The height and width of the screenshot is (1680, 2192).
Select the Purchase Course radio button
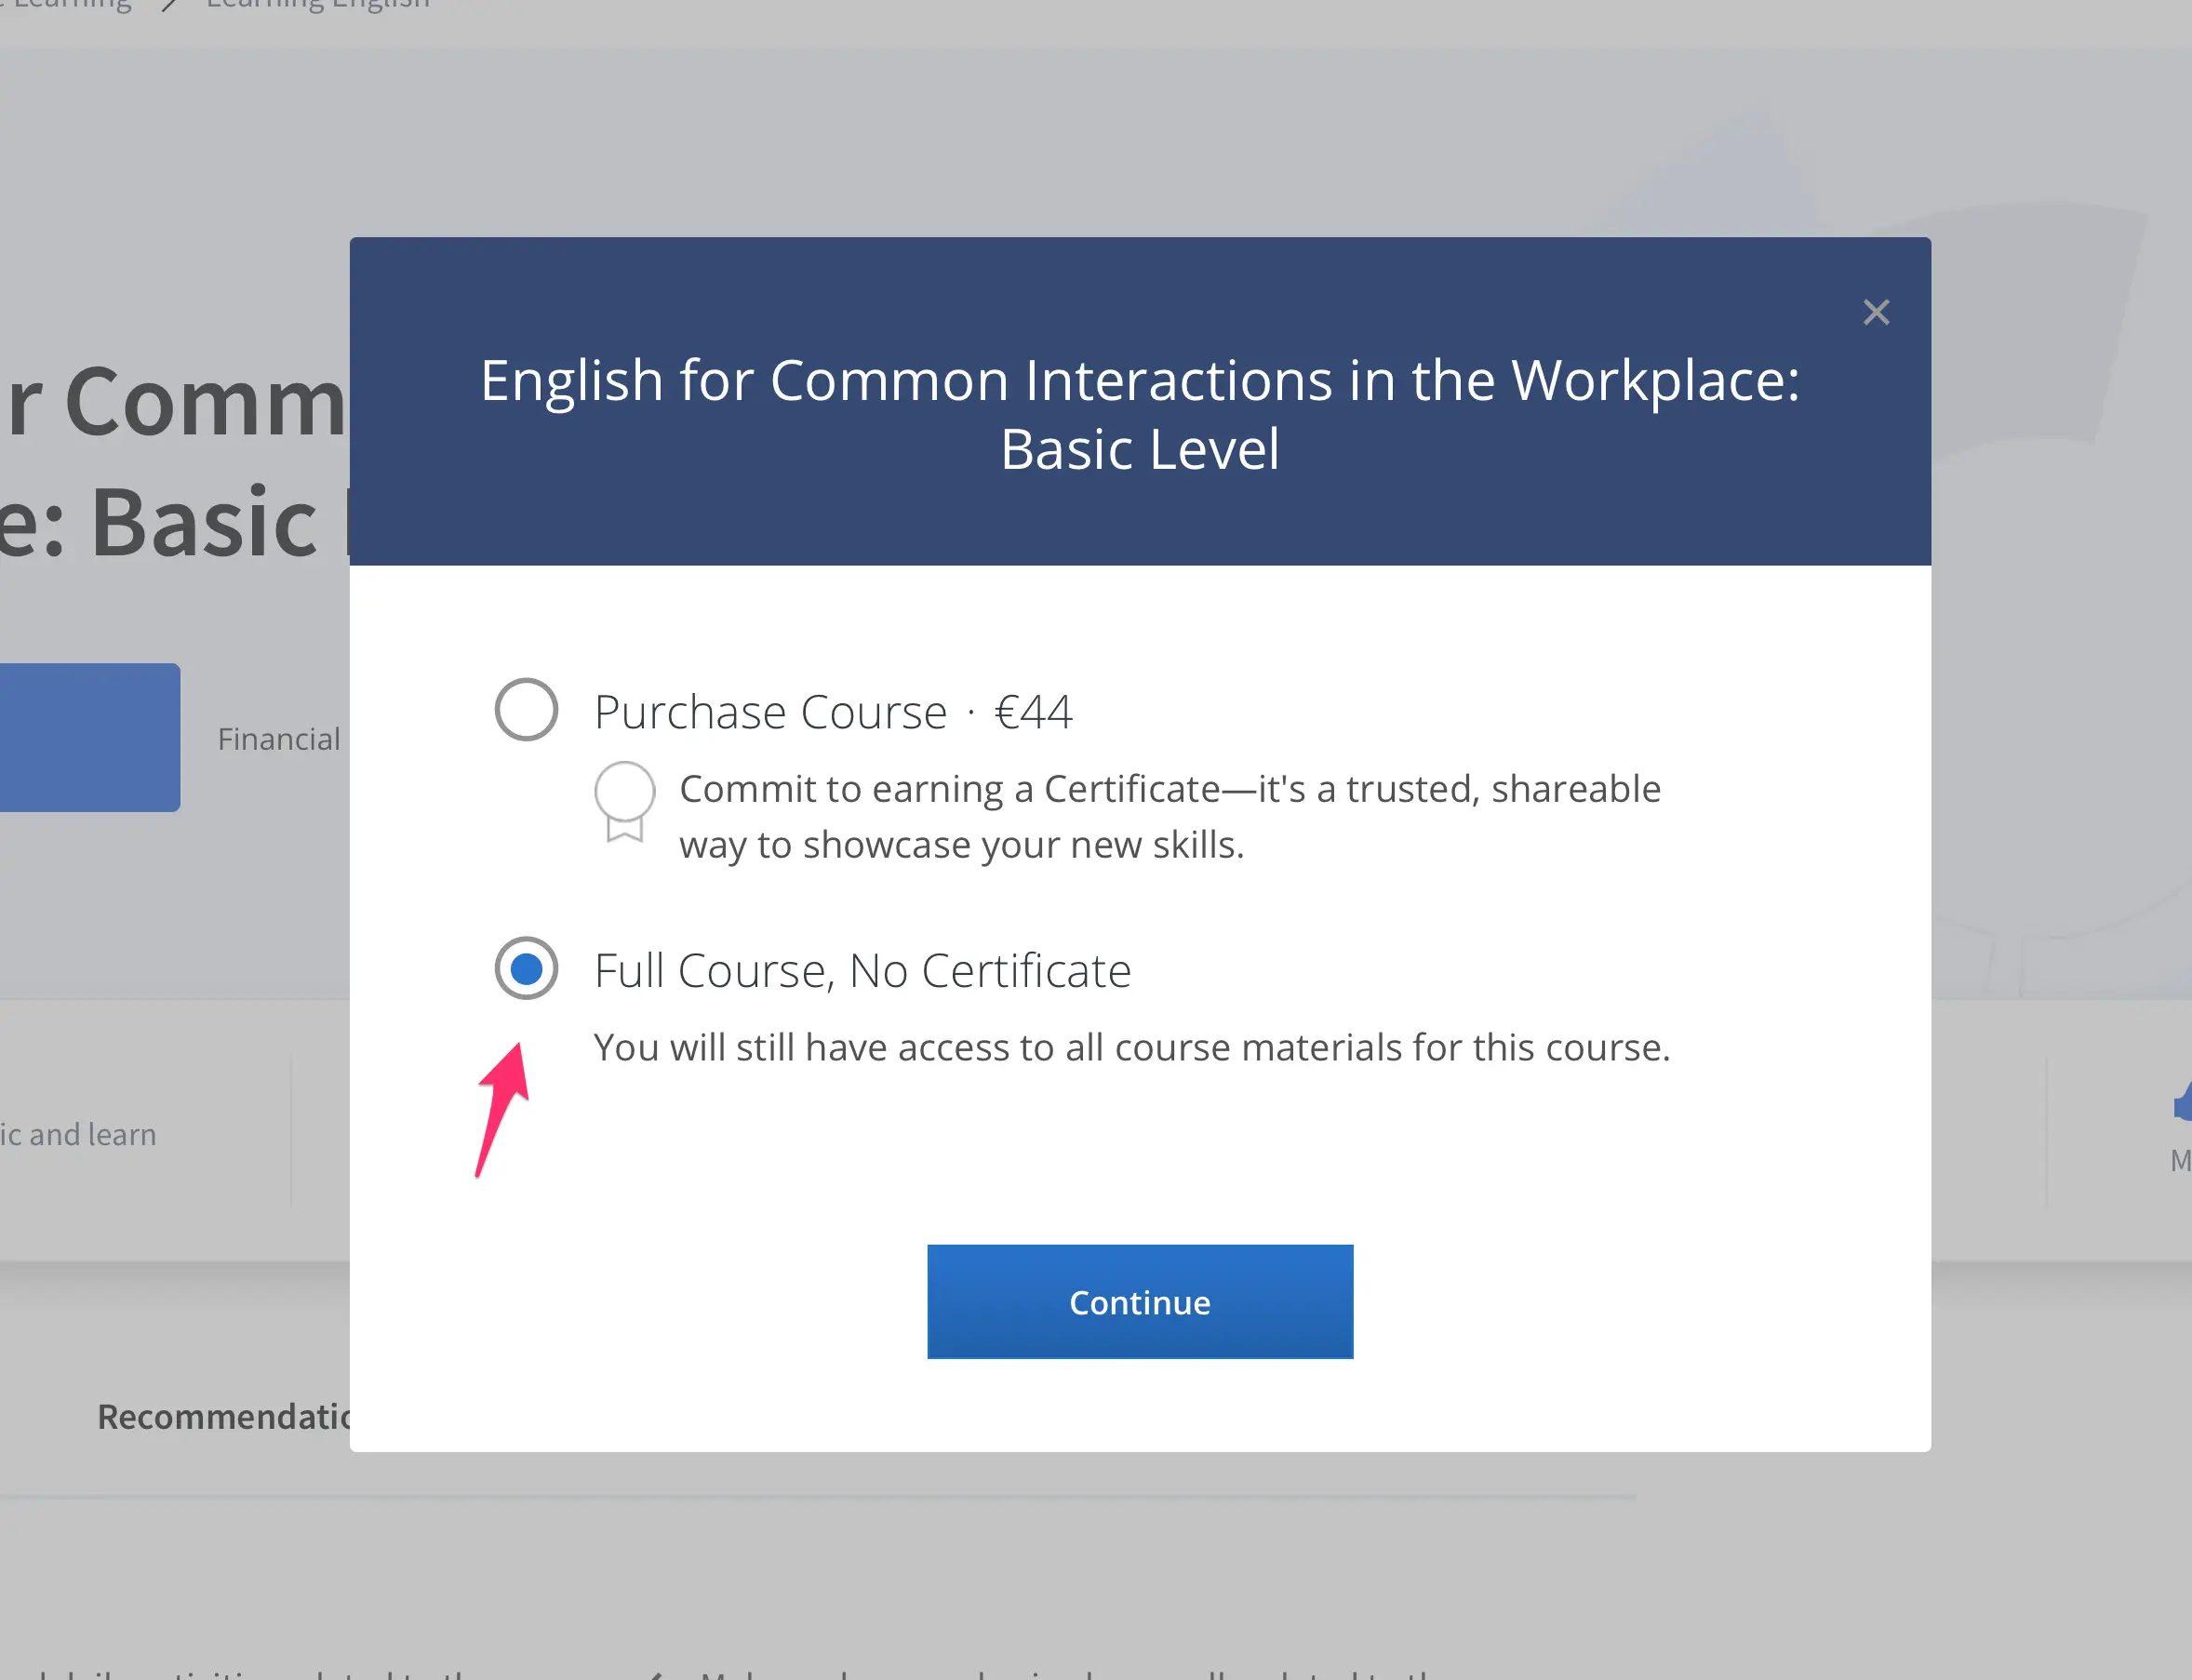click(526, 710)
